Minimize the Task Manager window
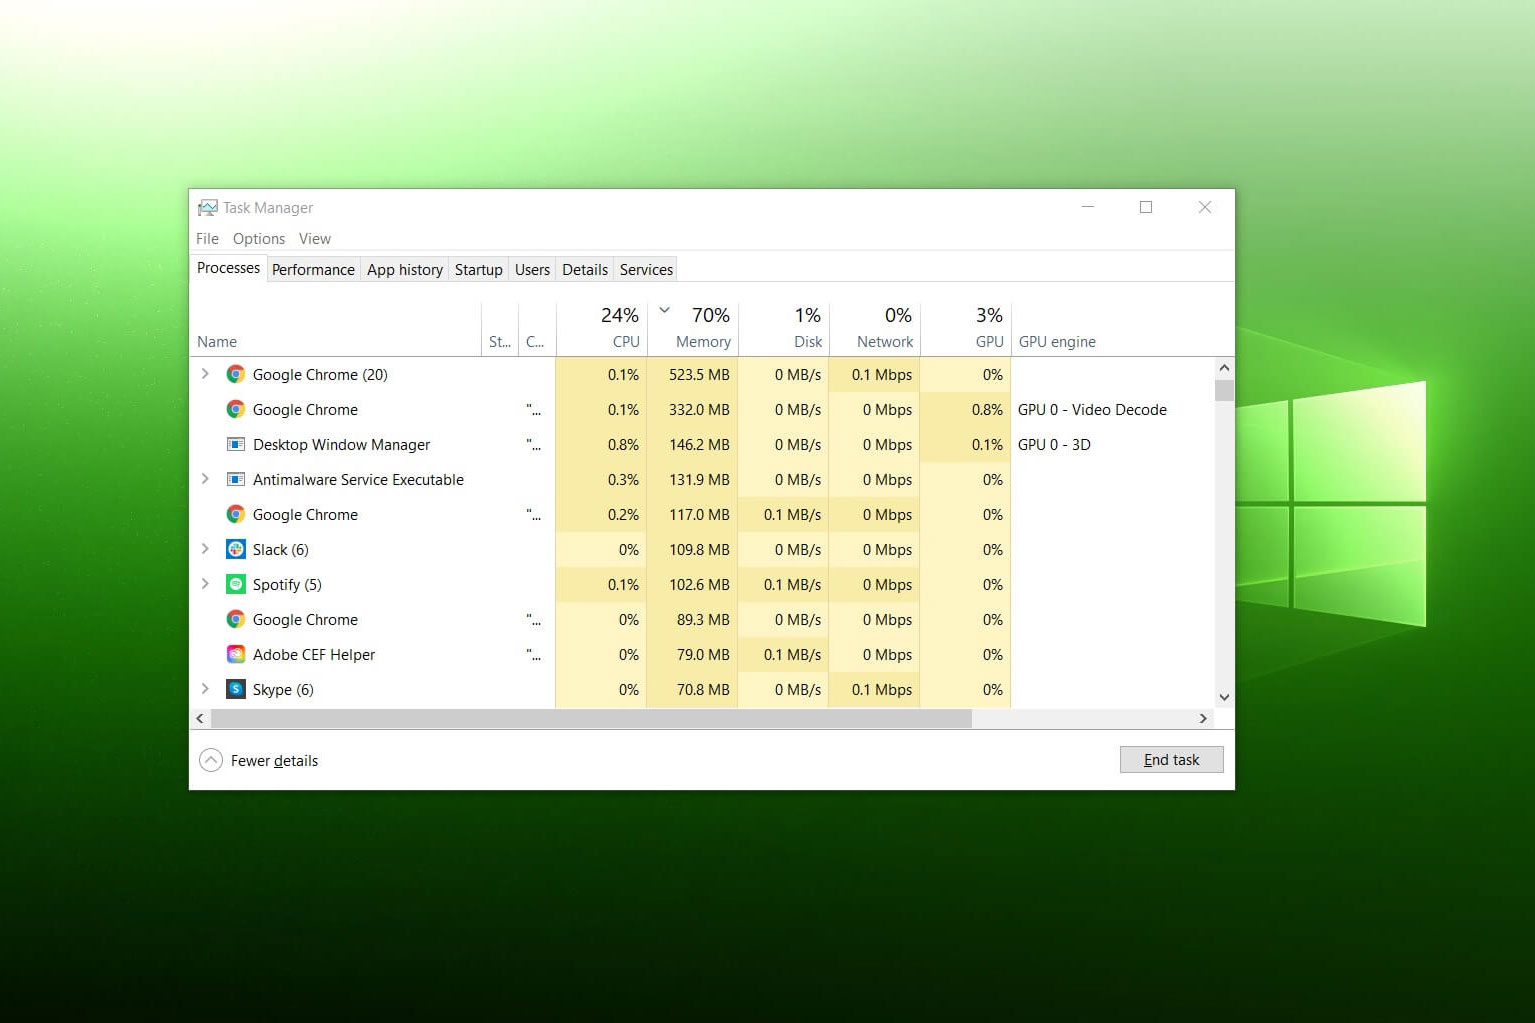Screen dimensions: 1535x1023 coord(1088,207)
